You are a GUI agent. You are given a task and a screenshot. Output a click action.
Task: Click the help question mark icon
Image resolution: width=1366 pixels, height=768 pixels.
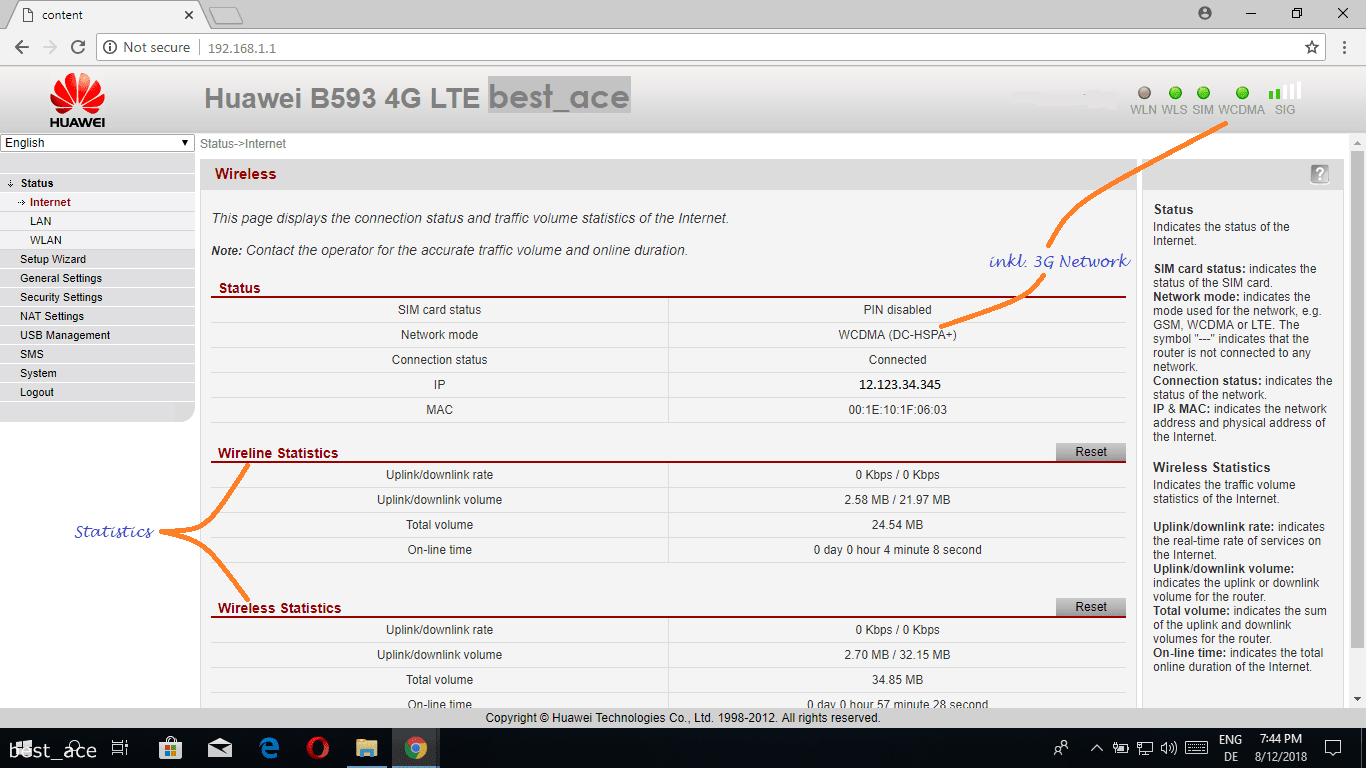pyautogui.click(x=1319, y=174)
